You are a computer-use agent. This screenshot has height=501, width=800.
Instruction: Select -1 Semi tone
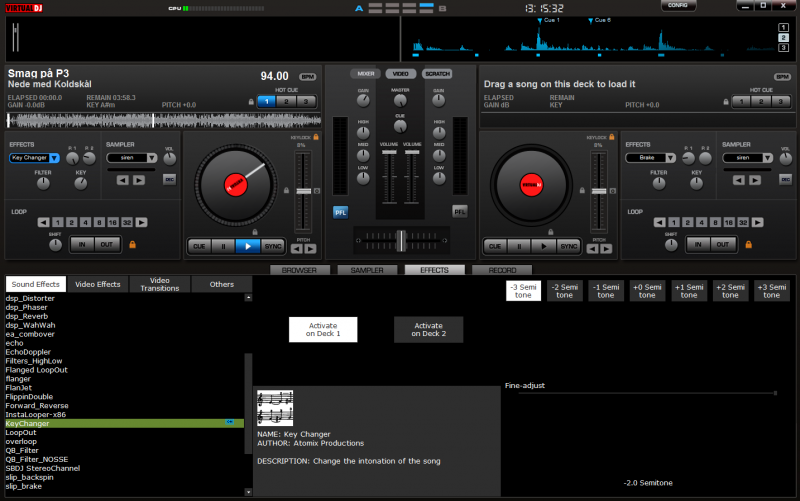[x=606, y=291]
